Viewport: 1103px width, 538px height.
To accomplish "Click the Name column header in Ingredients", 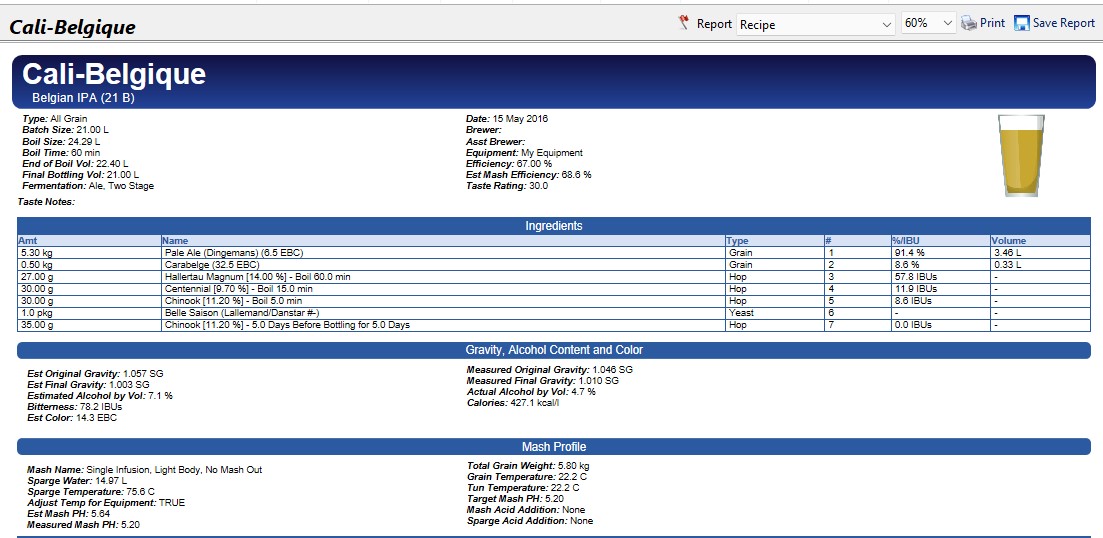I will coord(175,241).
